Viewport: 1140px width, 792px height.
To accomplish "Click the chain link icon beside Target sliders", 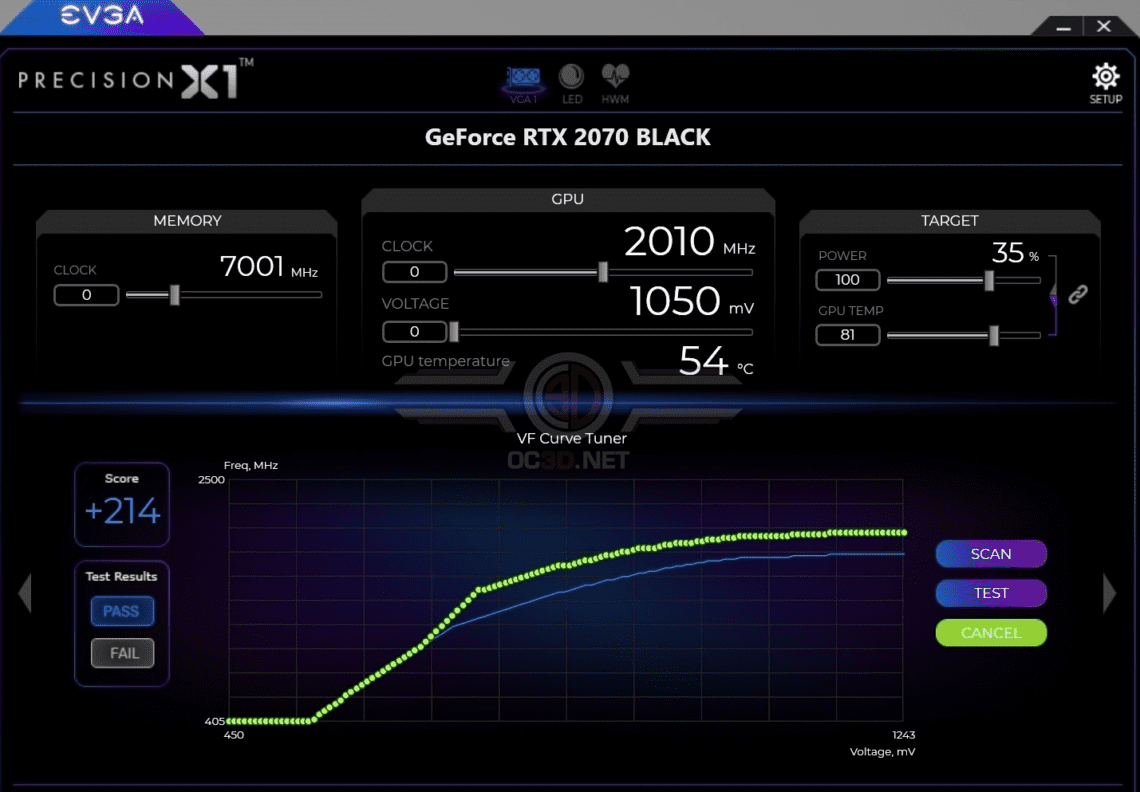I will (1078, 294).
